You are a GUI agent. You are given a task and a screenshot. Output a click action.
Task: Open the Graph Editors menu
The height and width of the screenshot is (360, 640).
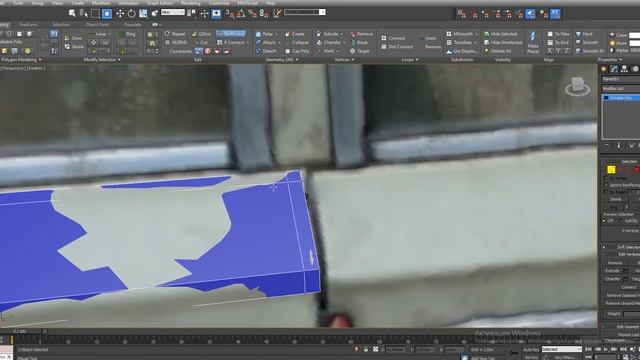[160, 3]
